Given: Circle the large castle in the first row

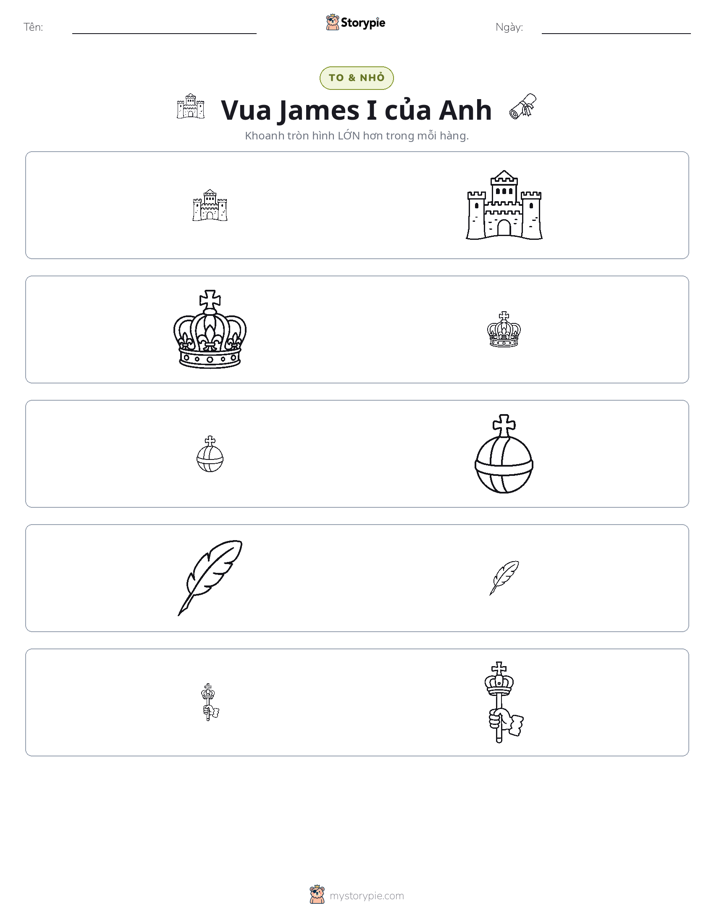Looking at the screenshot, I should tap(504, 205).
